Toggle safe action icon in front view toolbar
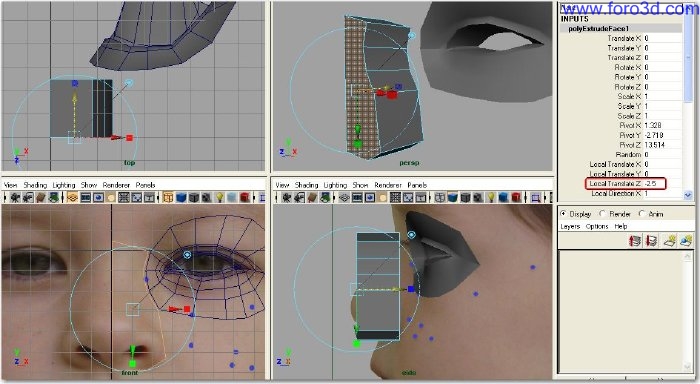700x384 pixels. (x=137, y=197)
